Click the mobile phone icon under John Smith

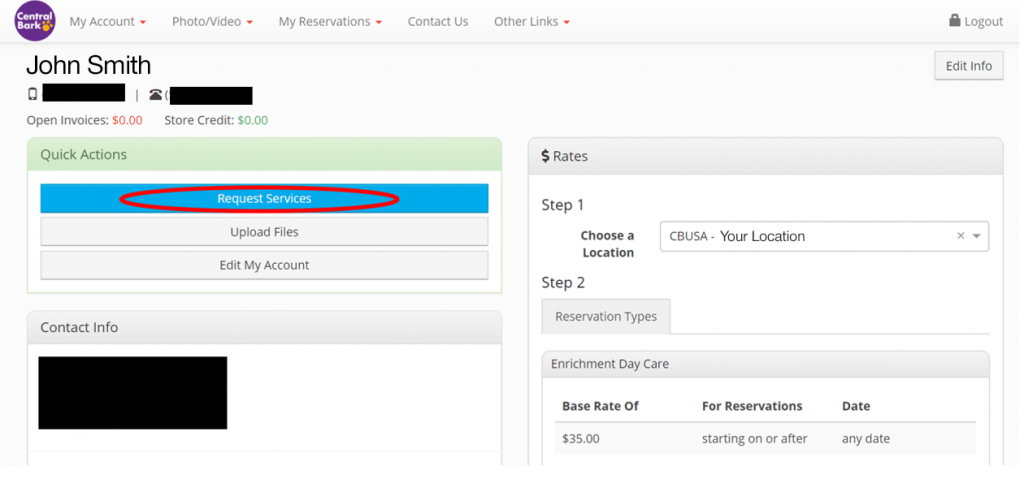[33, 94]
